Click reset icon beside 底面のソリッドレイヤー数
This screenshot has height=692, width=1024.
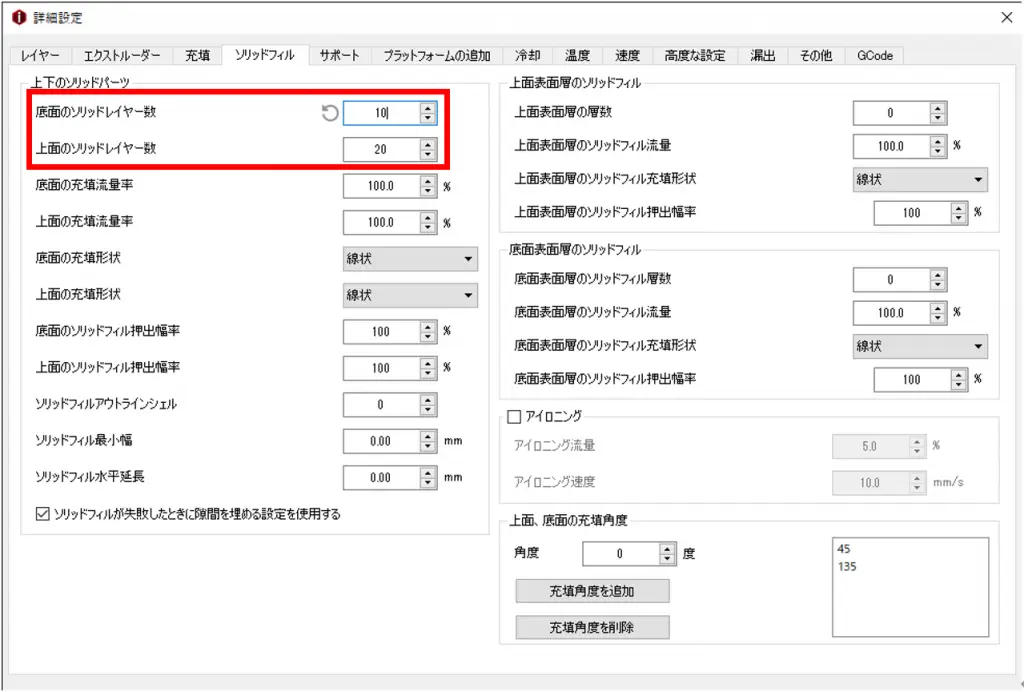pos(330,114)
